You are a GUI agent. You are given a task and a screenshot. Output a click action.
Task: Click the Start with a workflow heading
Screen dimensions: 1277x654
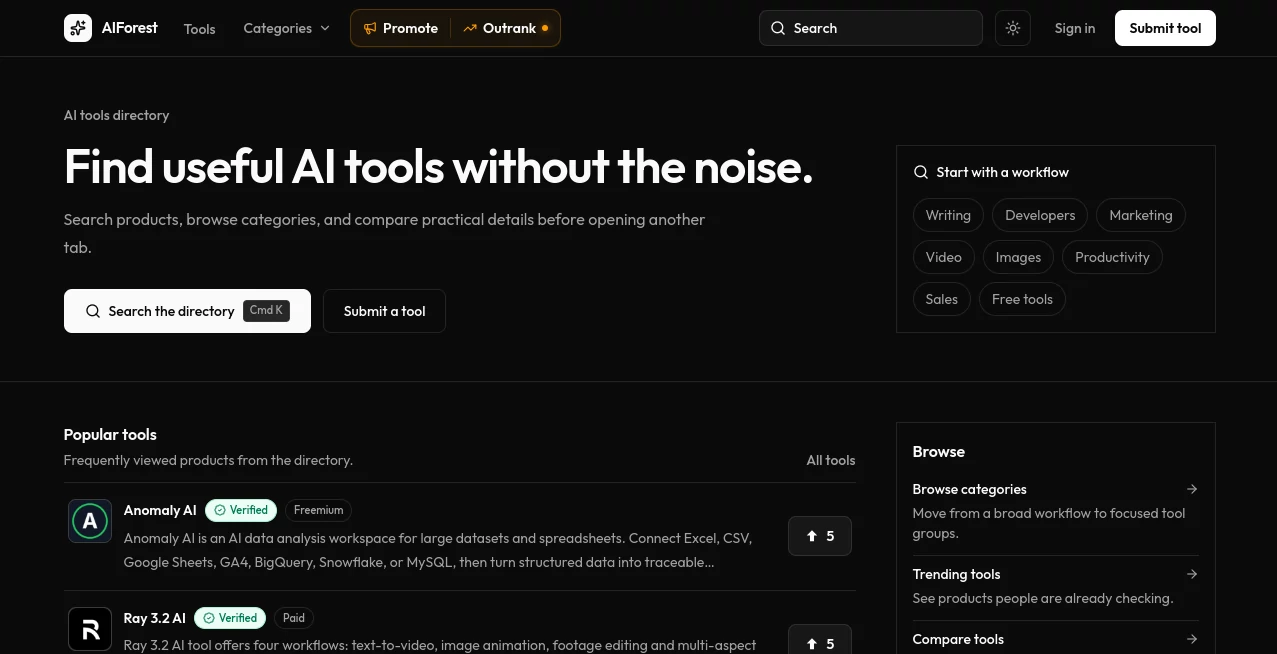1002,172
